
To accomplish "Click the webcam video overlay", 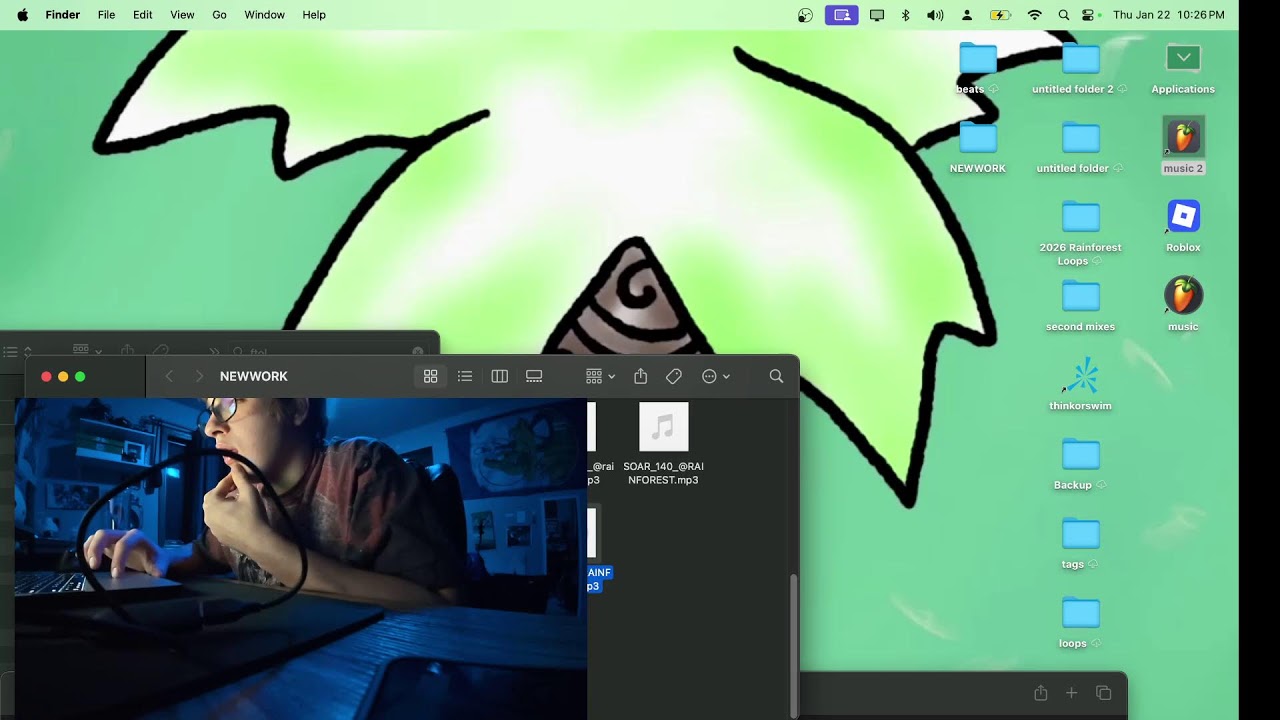I will point(301,558).
